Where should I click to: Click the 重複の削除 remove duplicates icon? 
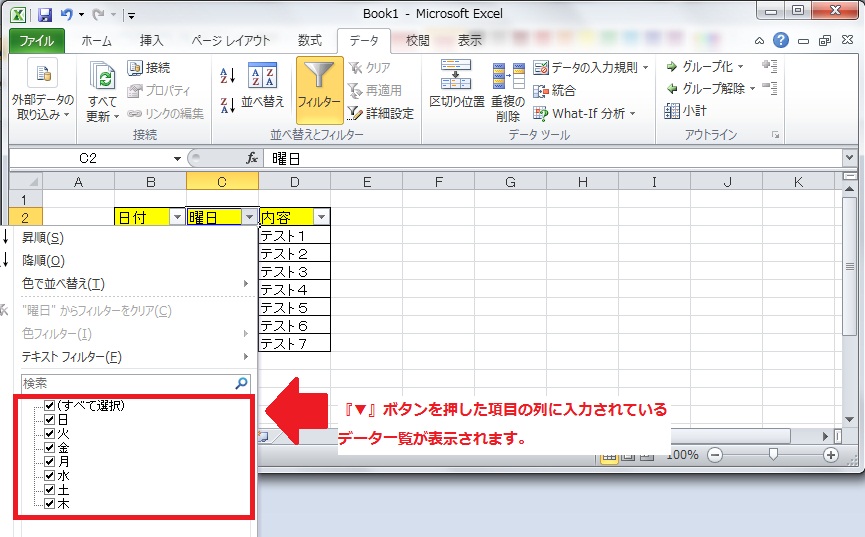tap(508, 76)
